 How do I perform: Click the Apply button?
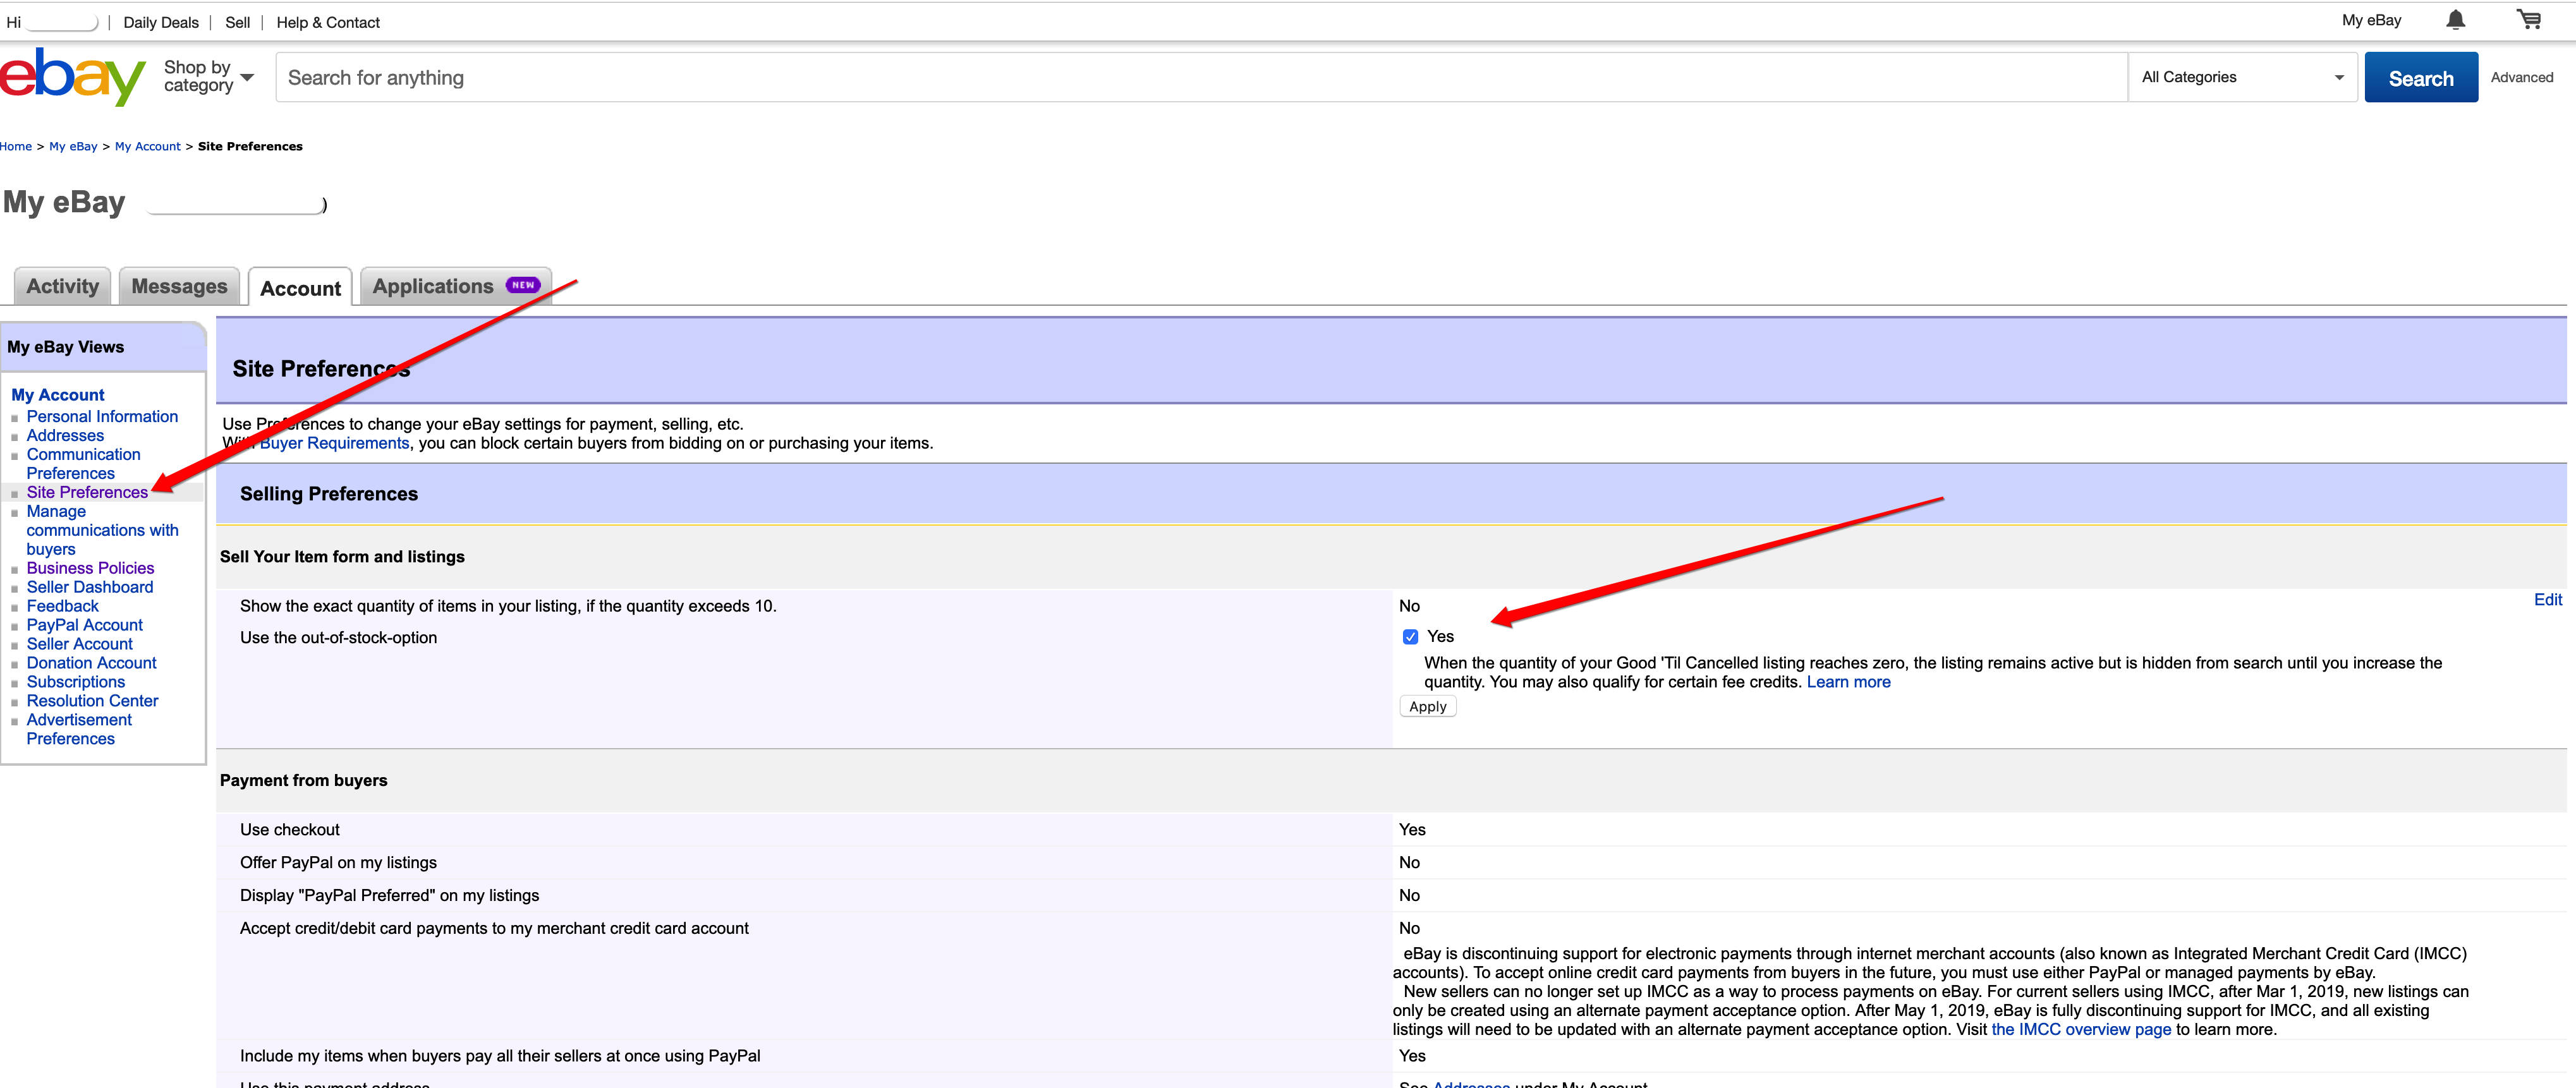click(x=1427, y=706)
